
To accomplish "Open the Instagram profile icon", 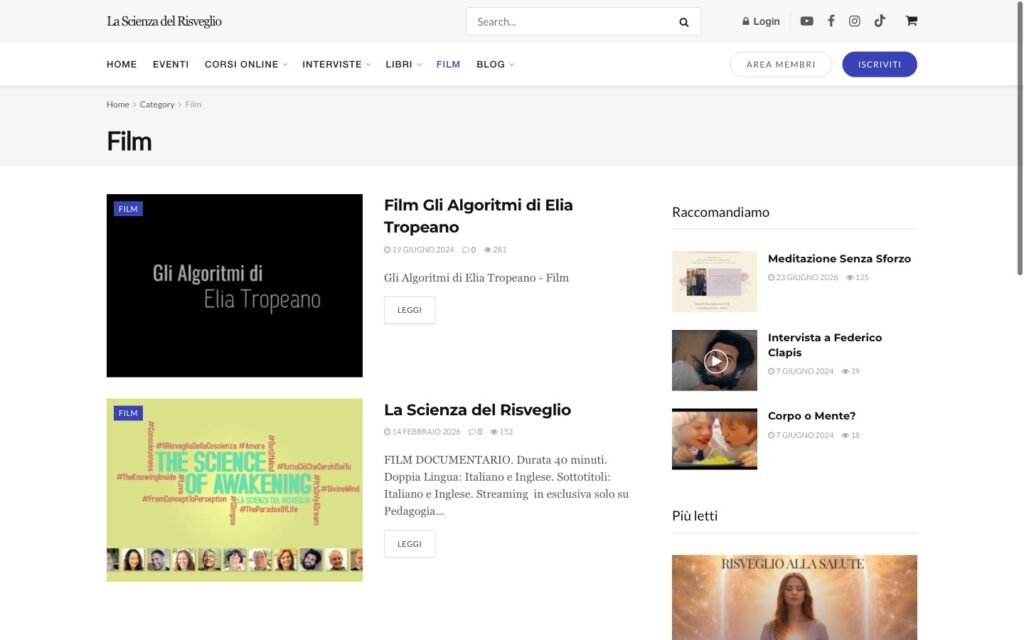I will tap(854, 21).
